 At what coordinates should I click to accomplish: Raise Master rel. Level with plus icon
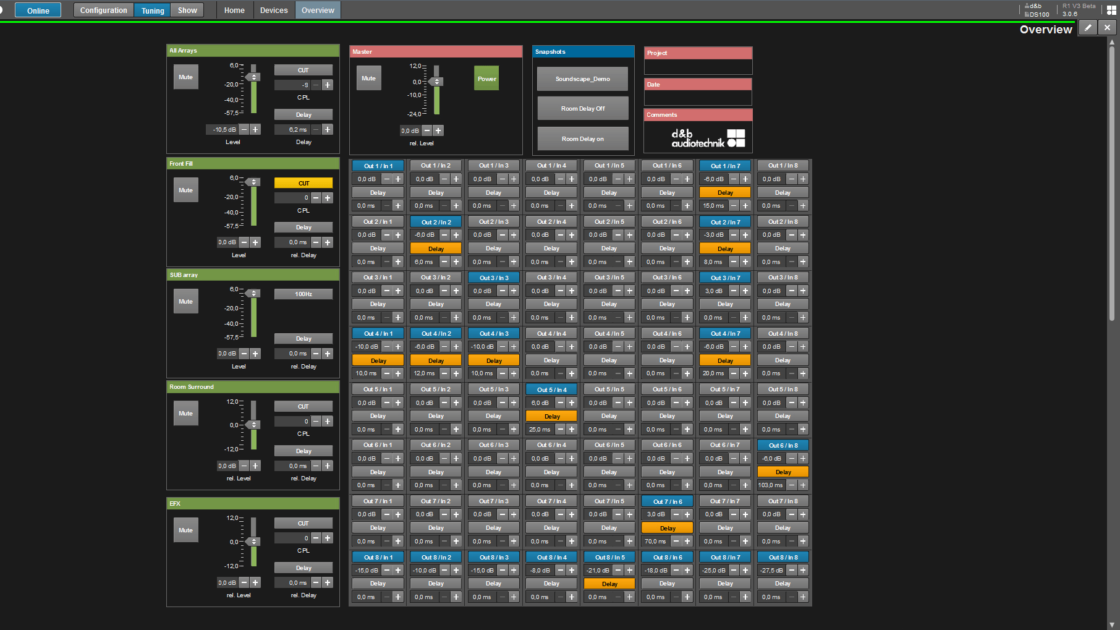coord(439,131)
